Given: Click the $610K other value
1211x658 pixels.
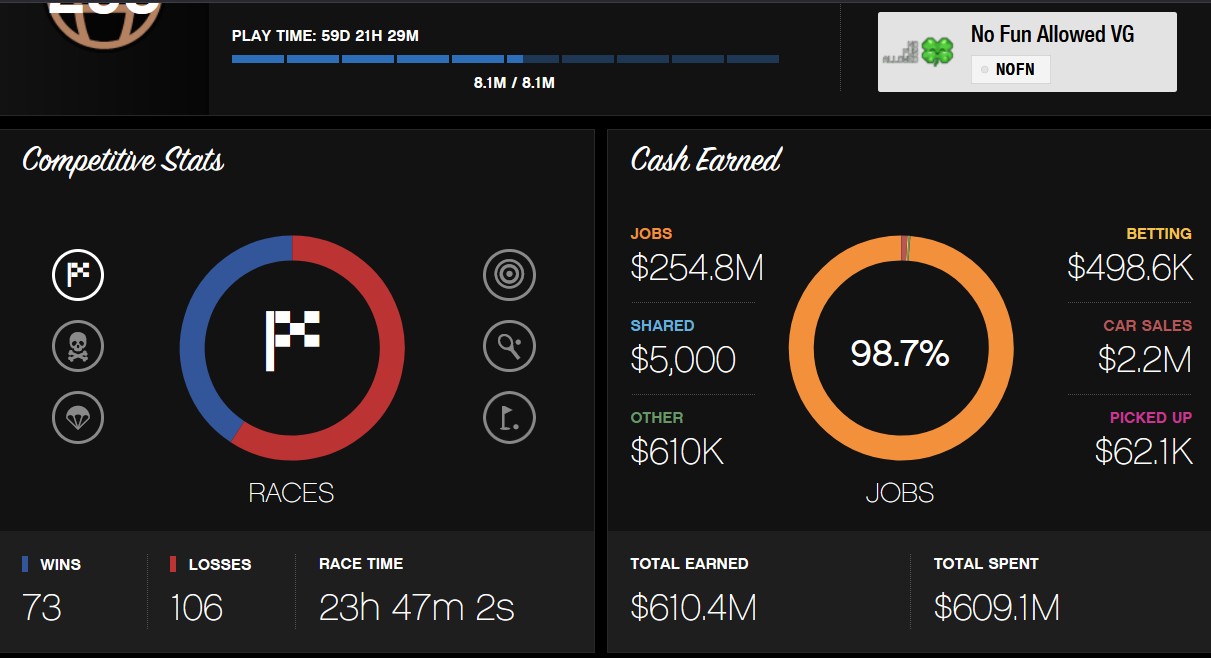Looking at the screenshot, I should pos(677,452).
